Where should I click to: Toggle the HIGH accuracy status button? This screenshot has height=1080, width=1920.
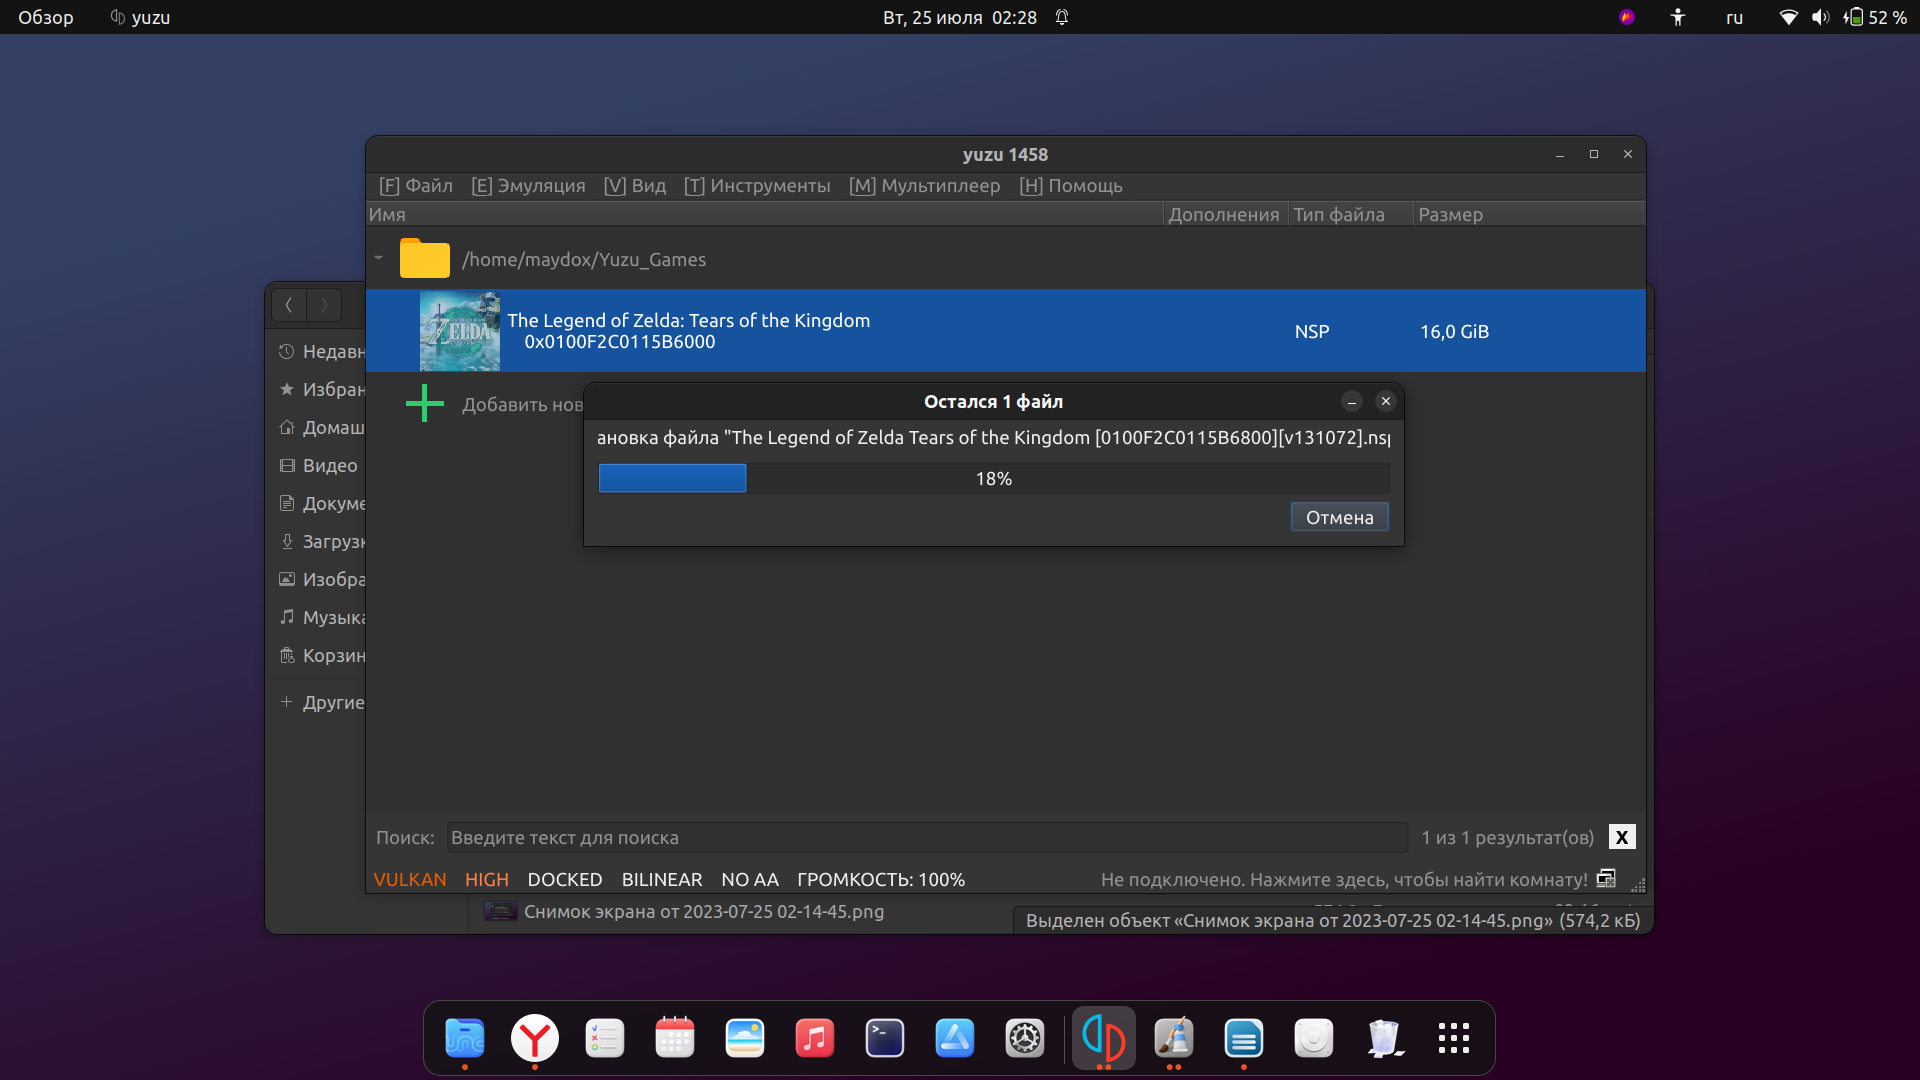(487, 879)
